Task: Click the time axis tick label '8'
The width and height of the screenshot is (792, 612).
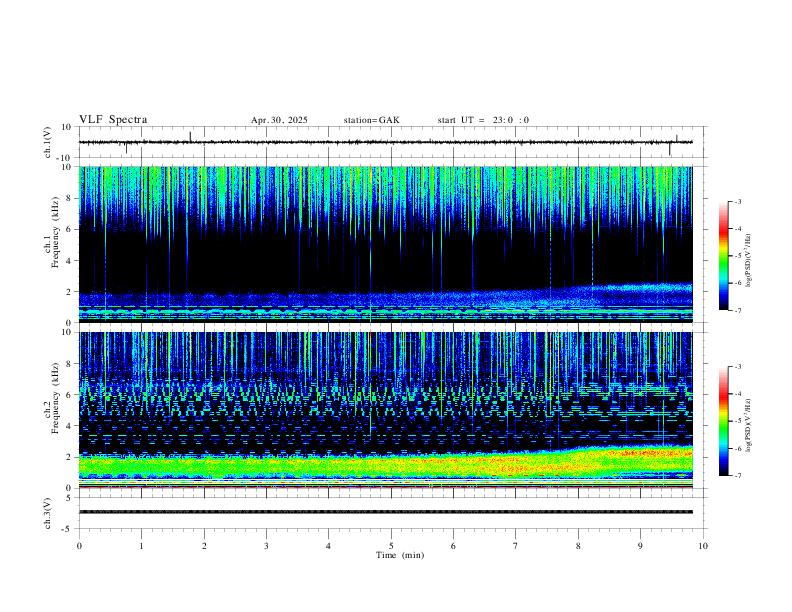Action: tap(578, 546)
